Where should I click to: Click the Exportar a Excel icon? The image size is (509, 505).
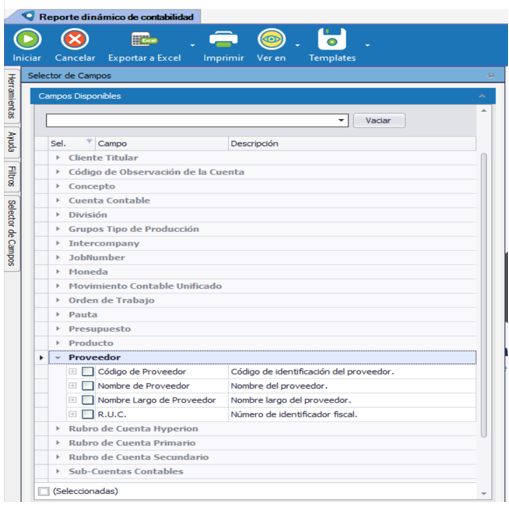pos(144,40)
